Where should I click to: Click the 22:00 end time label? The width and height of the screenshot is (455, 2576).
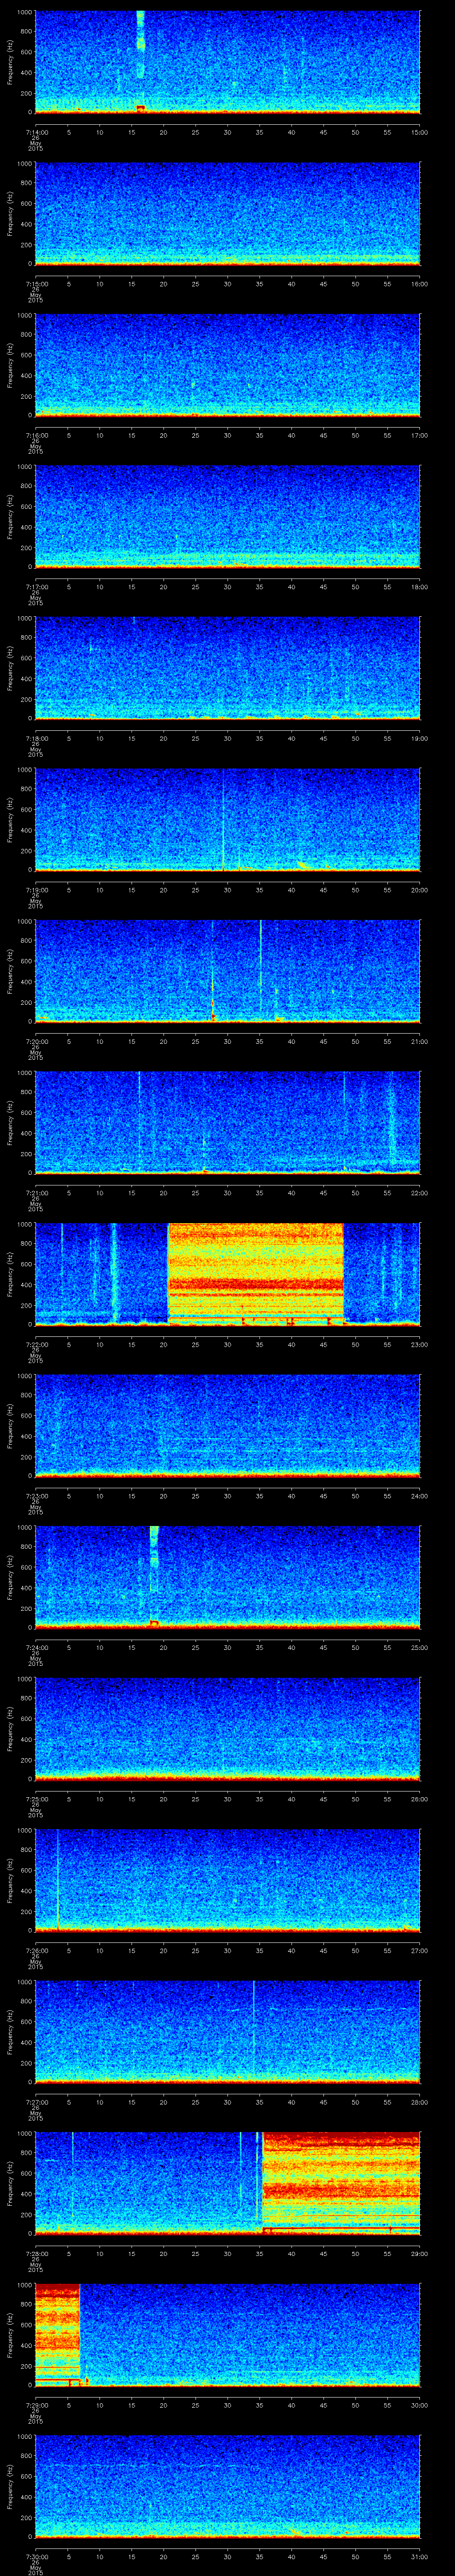[x=420, y=1193]
